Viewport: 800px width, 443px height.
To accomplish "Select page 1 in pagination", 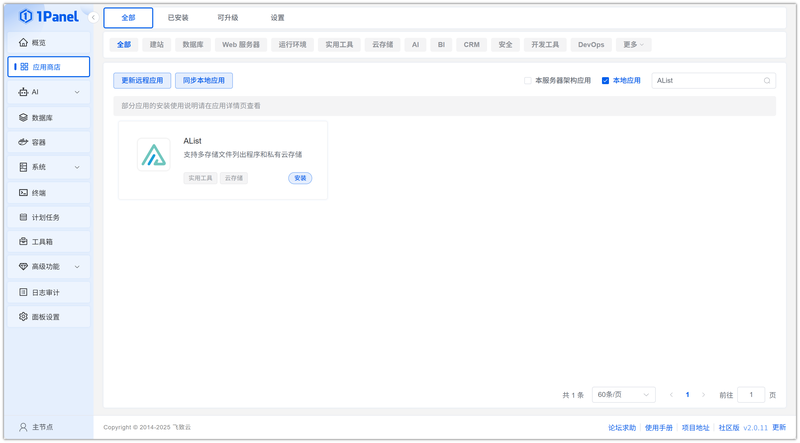I will [687, 395].
